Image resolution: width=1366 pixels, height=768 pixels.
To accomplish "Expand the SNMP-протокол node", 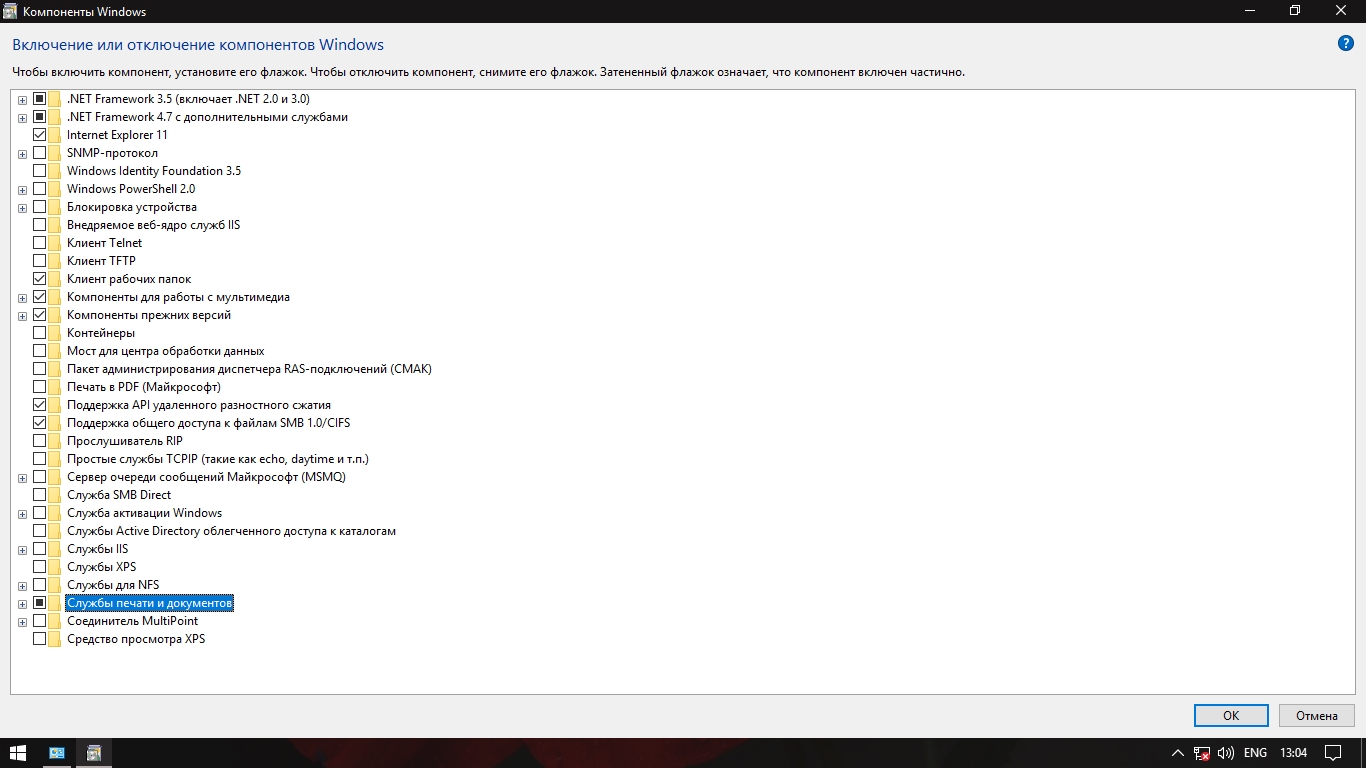I will coord(22,154).
